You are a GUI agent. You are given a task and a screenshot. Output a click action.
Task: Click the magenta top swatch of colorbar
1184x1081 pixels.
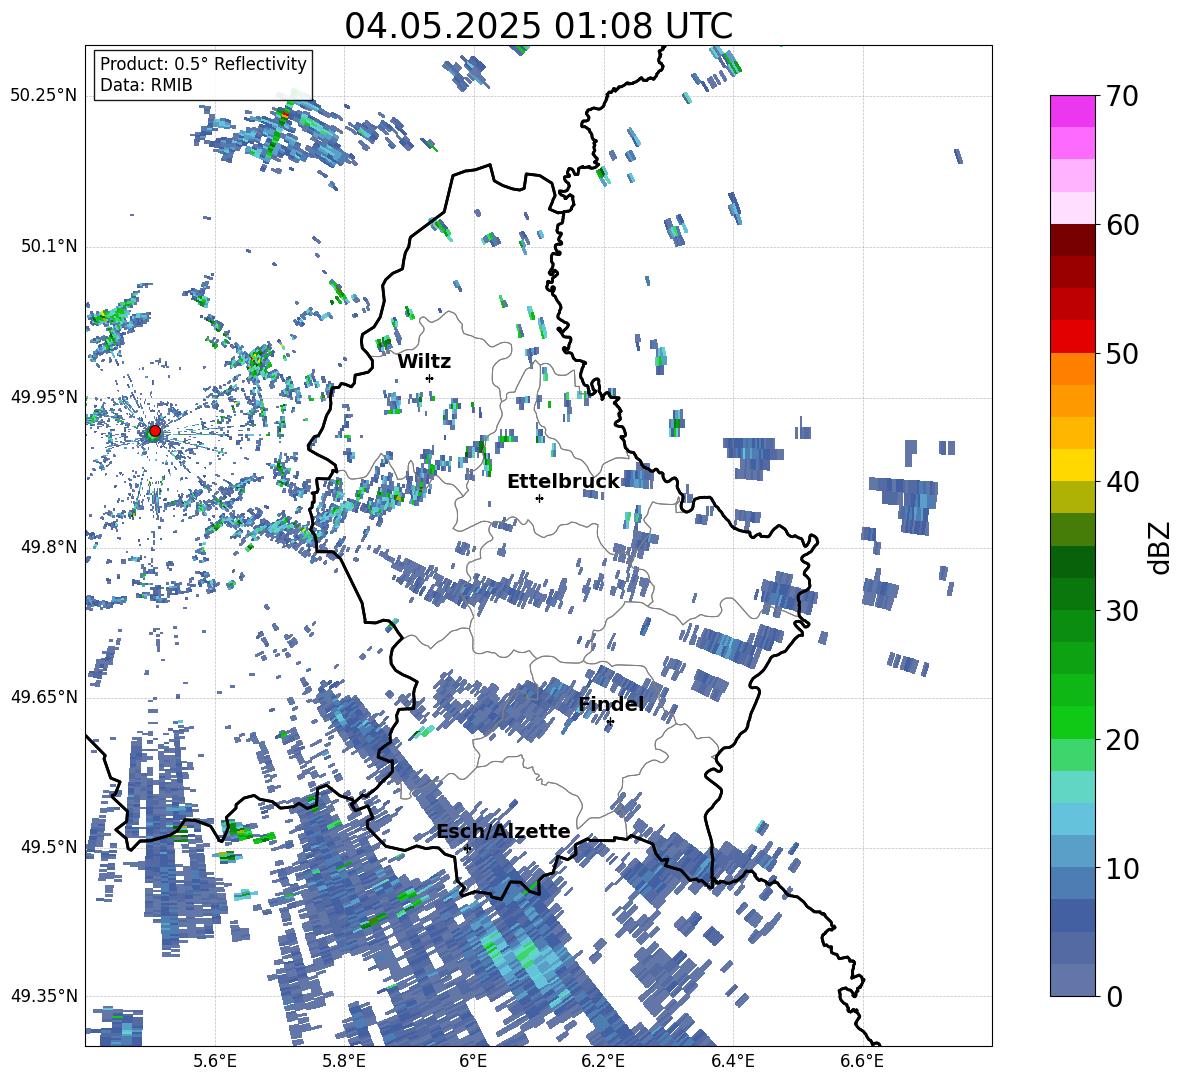point(1072,111)
